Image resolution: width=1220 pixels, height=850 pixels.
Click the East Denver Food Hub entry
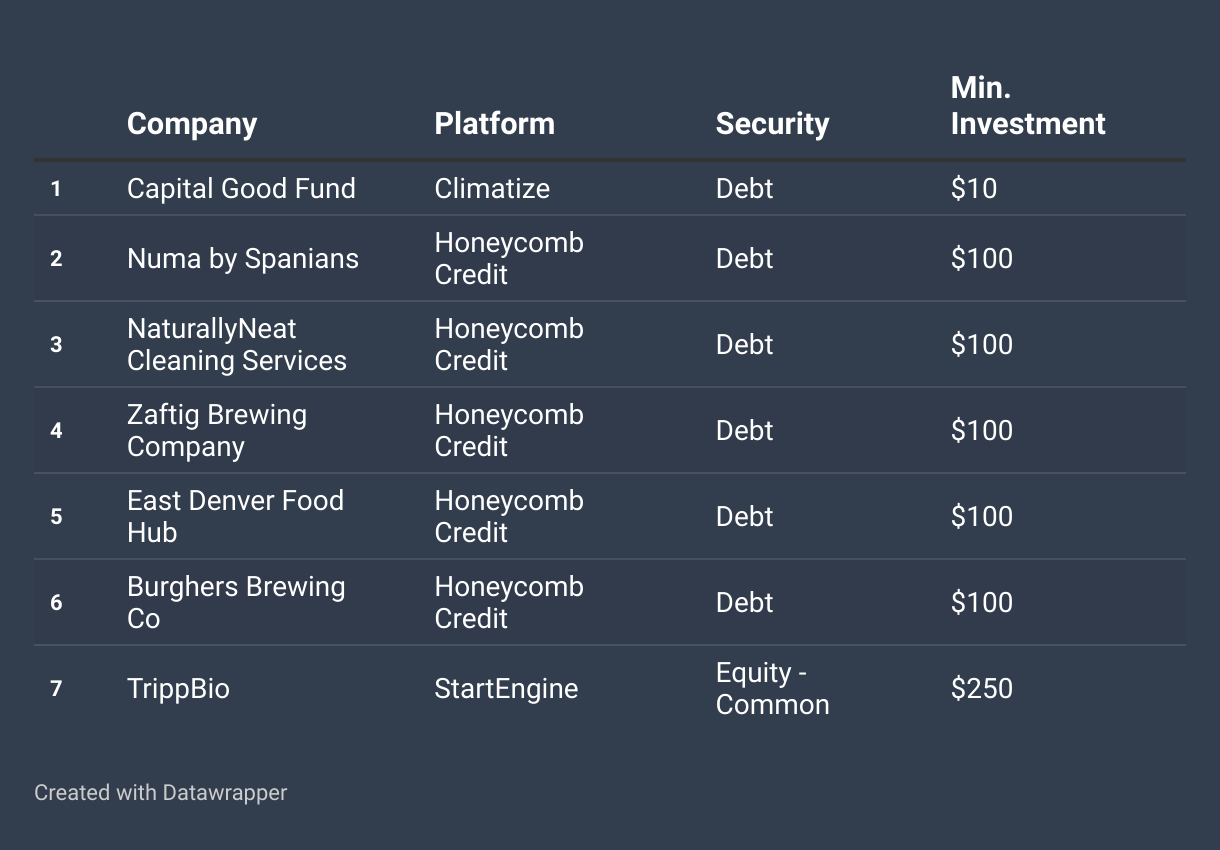pos(235,517)
